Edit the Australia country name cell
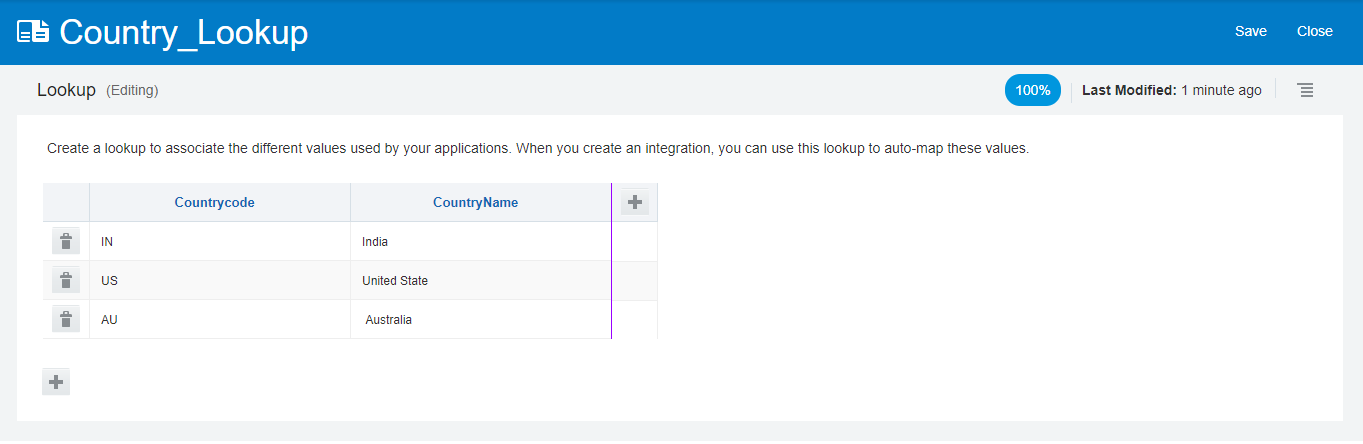 480,320
